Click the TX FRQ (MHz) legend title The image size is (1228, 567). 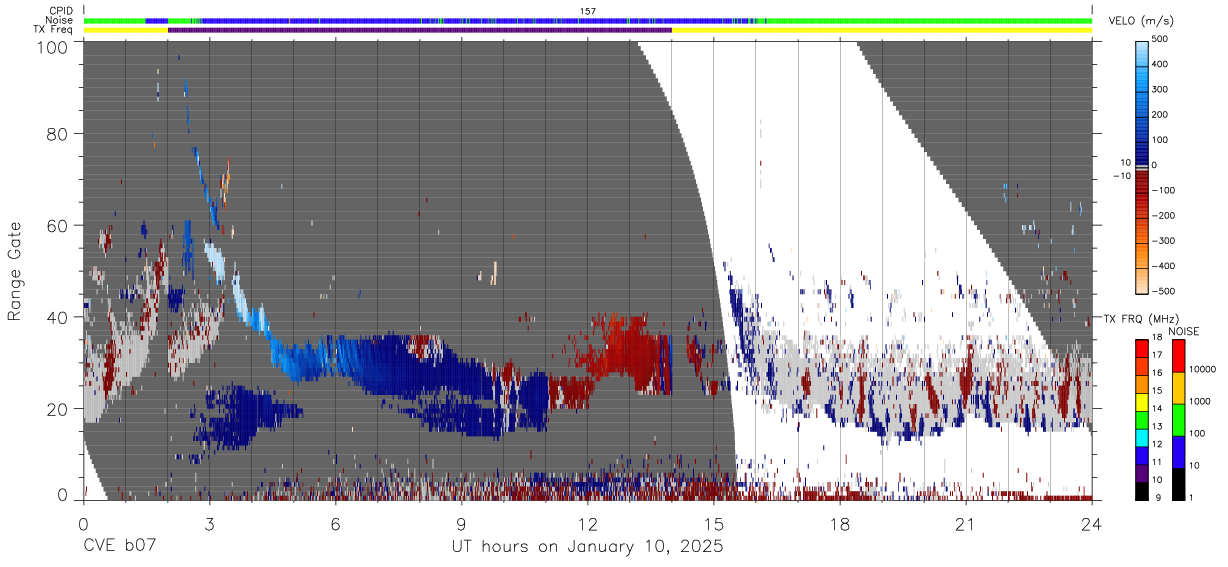pyautogui.click(x=1141, y=318)
